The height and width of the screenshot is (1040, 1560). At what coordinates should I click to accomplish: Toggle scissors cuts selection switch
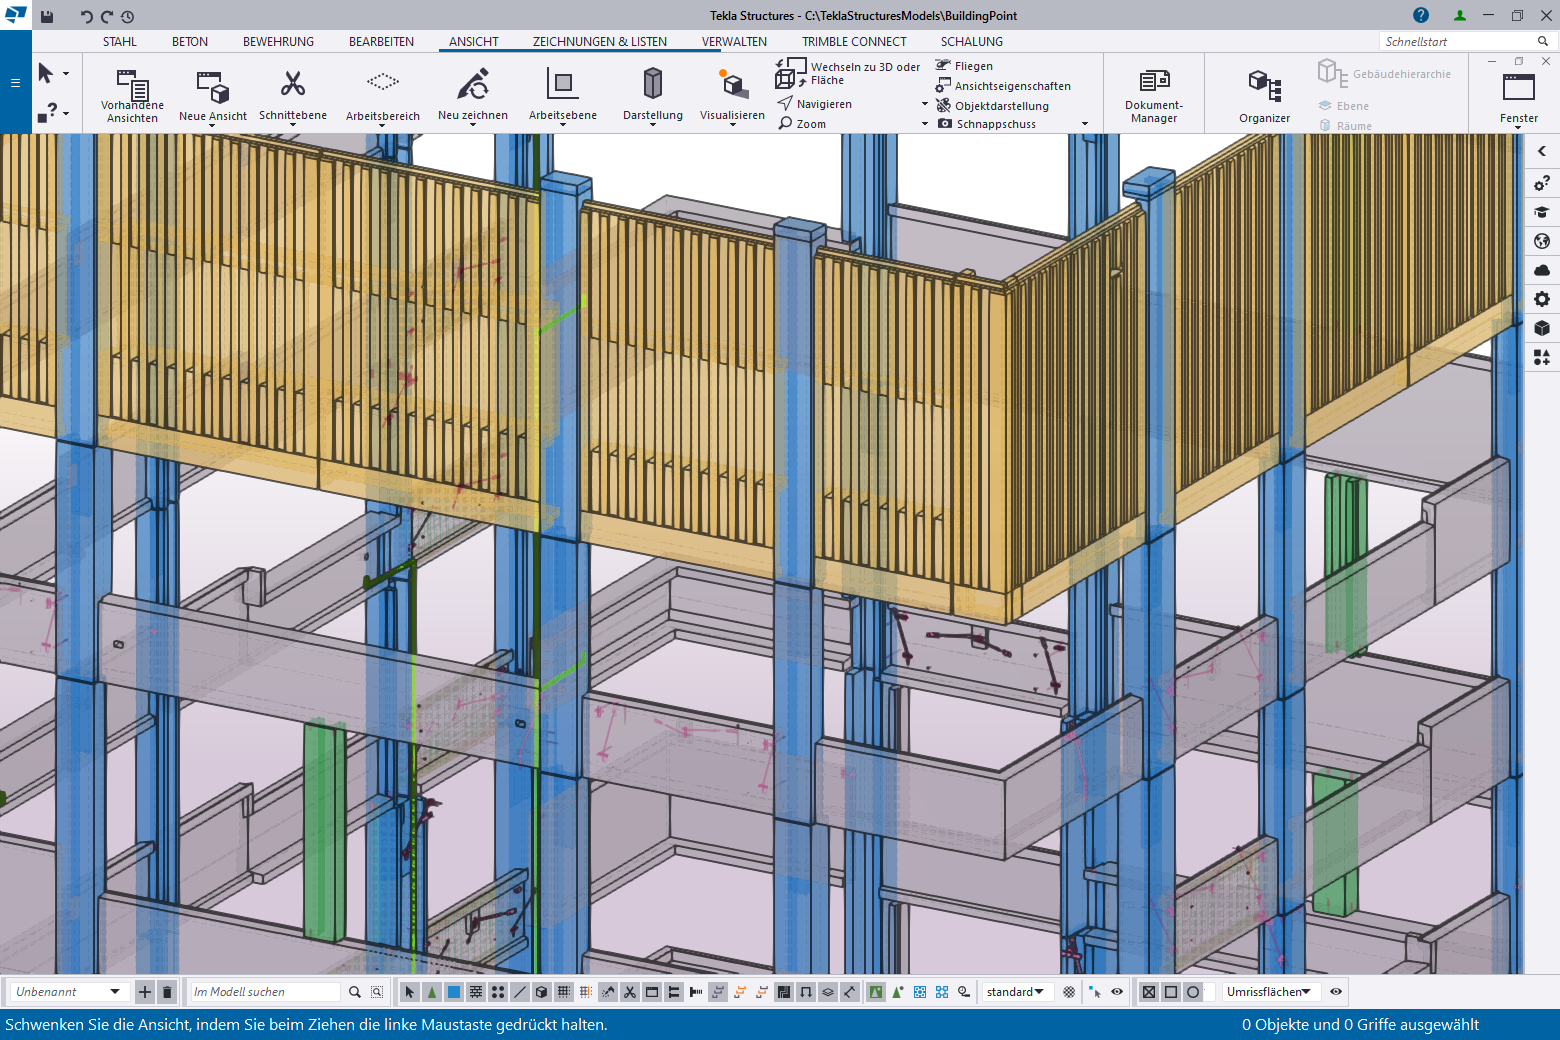pos(629,992)
